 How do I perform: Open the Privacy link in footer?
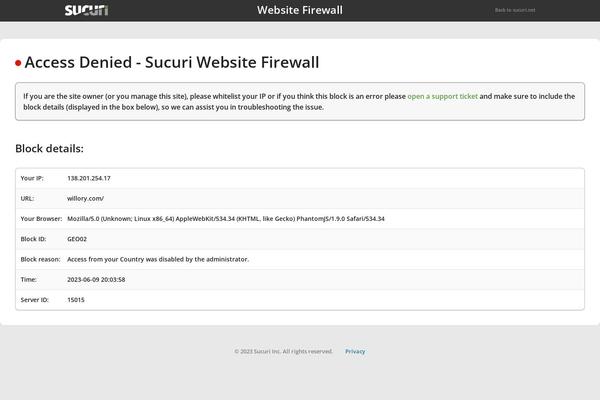pyautogui.click(x=355, y=351)
